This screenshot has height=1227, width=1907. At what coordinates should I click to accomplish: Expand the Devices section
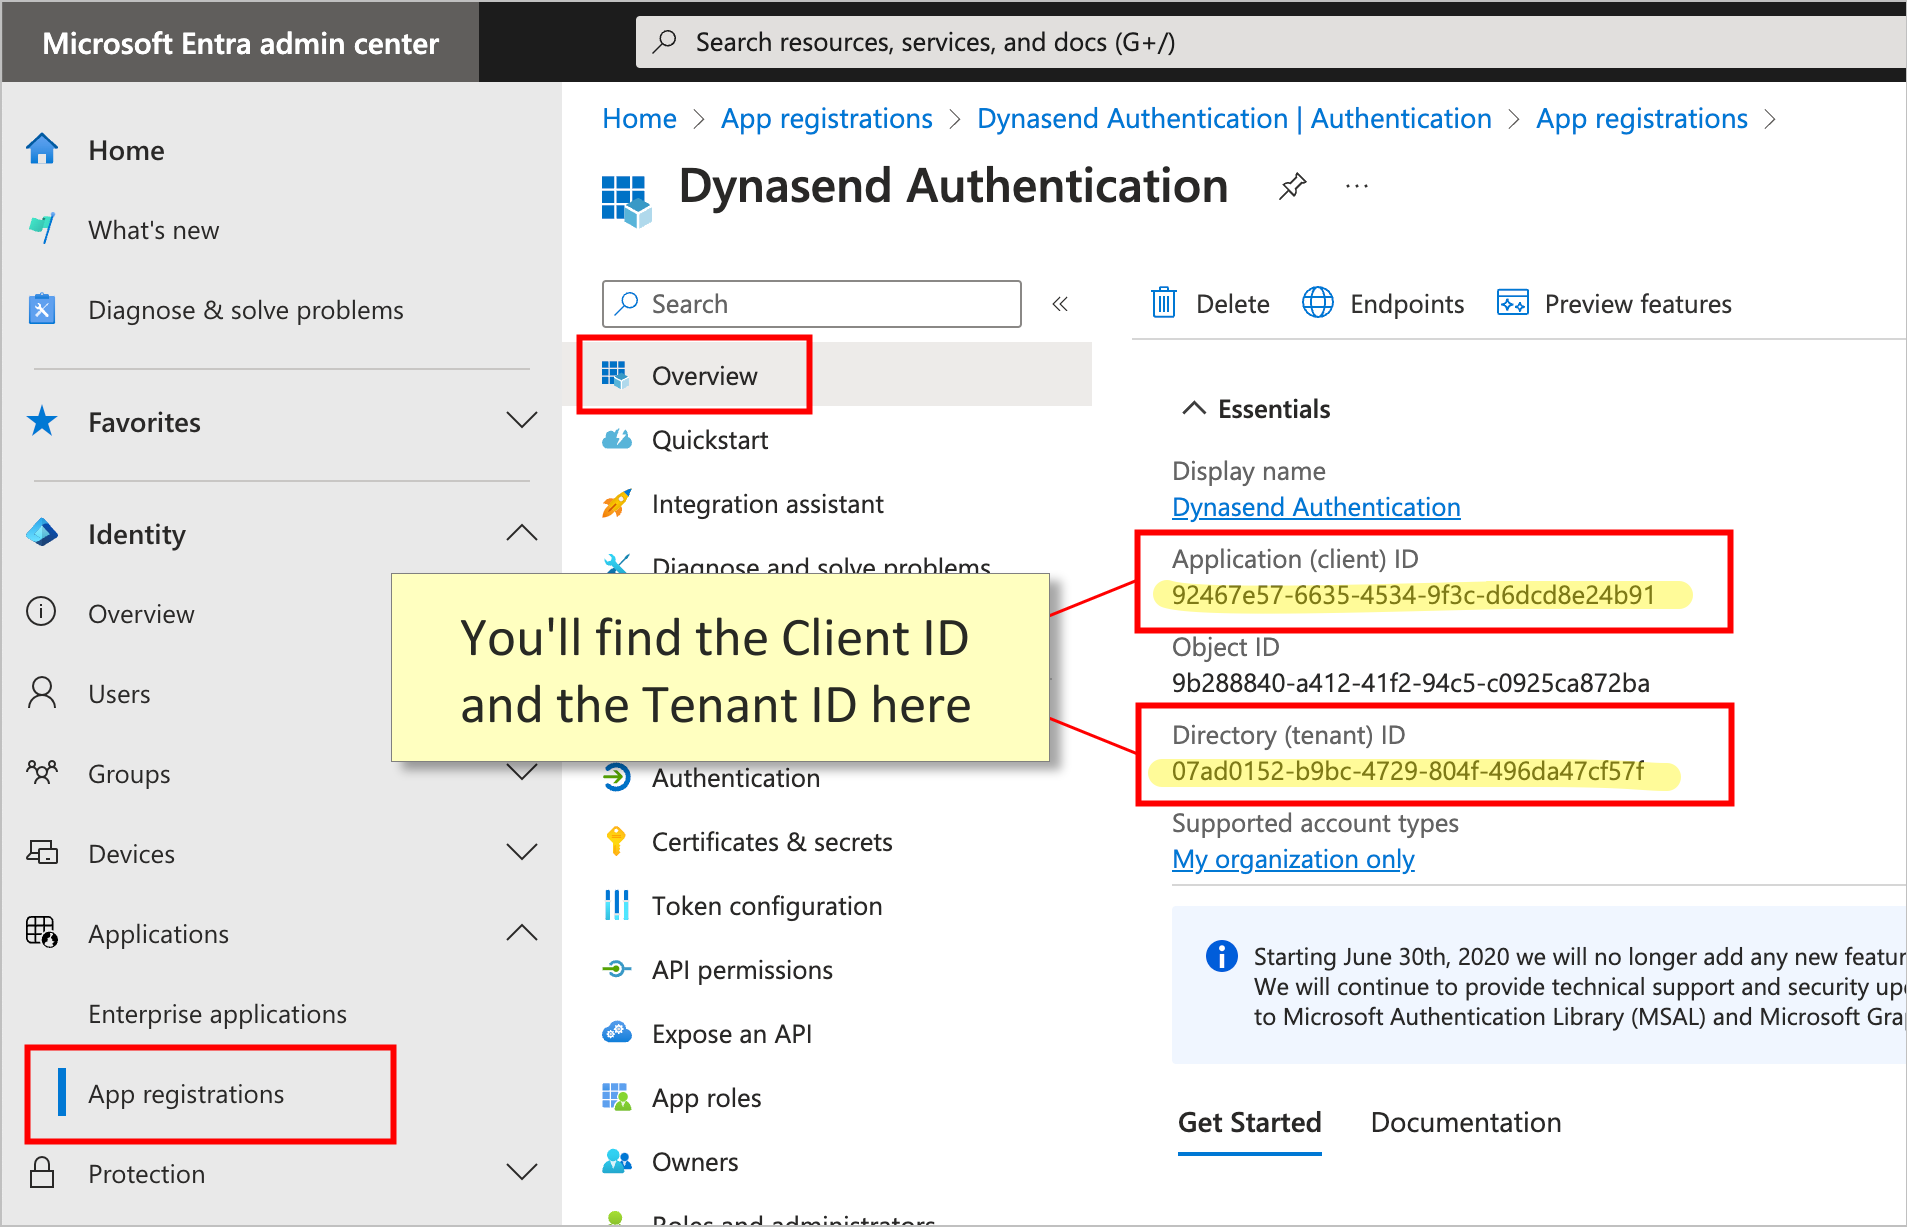[x=521, y=852]
